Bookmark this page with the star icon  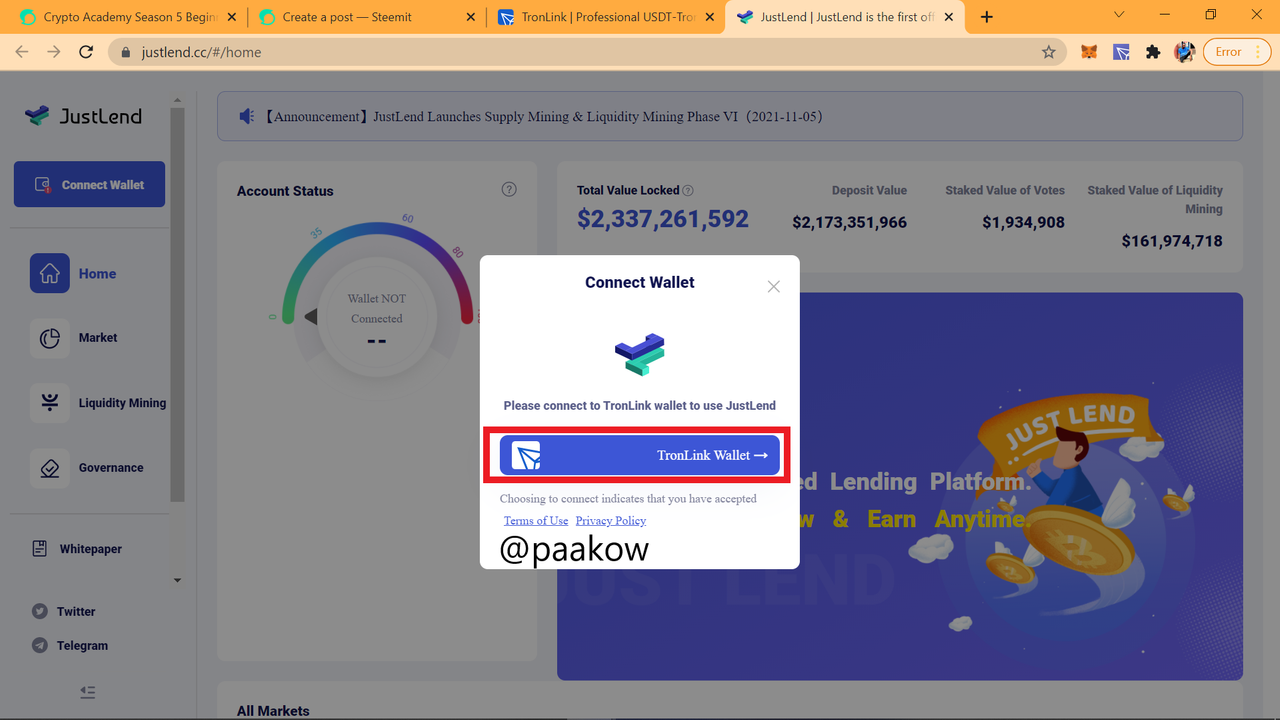[1048, 52]
